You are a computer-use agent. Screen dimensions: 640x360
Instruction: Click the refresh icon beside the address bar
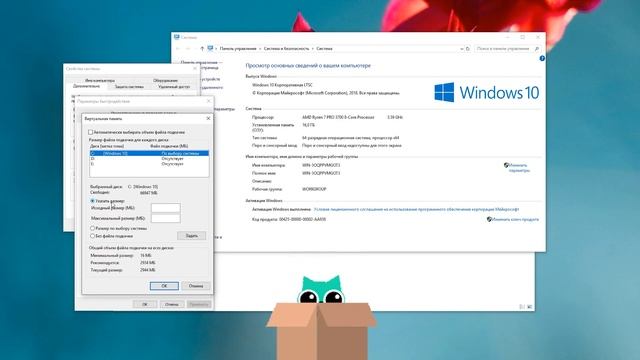[468, 49]
